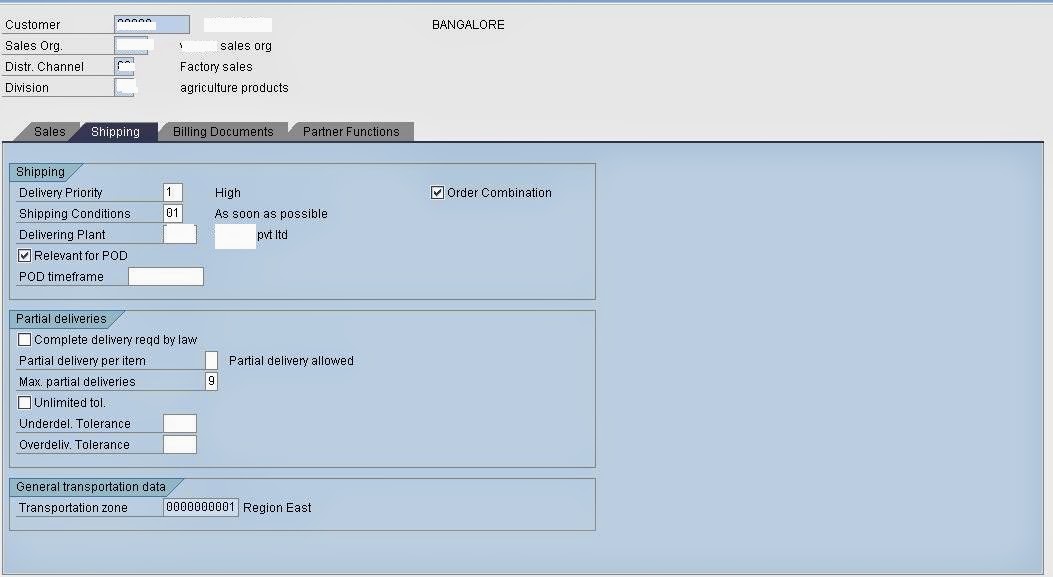Focus the Division input field
1053x577 pixels.
pos(125,87)
